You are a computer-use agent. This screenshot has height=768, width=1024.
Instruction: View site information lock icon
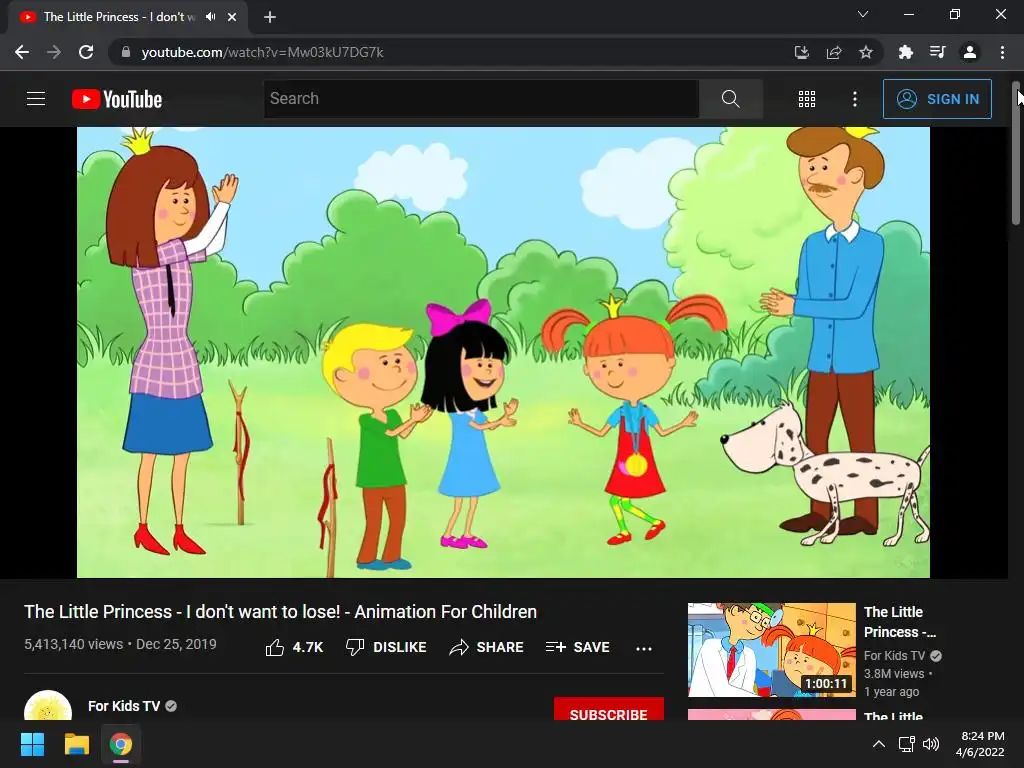click(126, 52)
